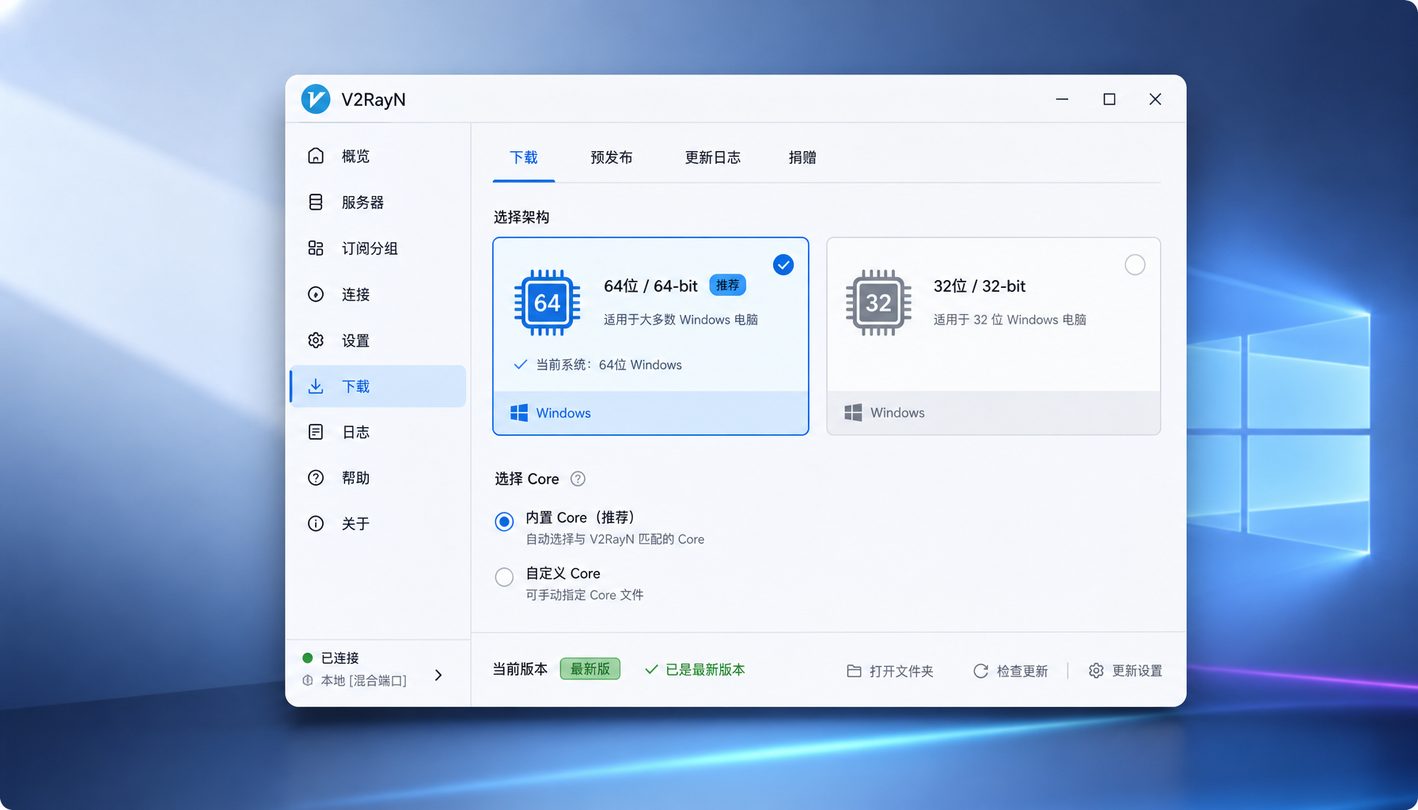
Task: Click the folder icon beside 打开文件夹
Action: click(854, 671)
